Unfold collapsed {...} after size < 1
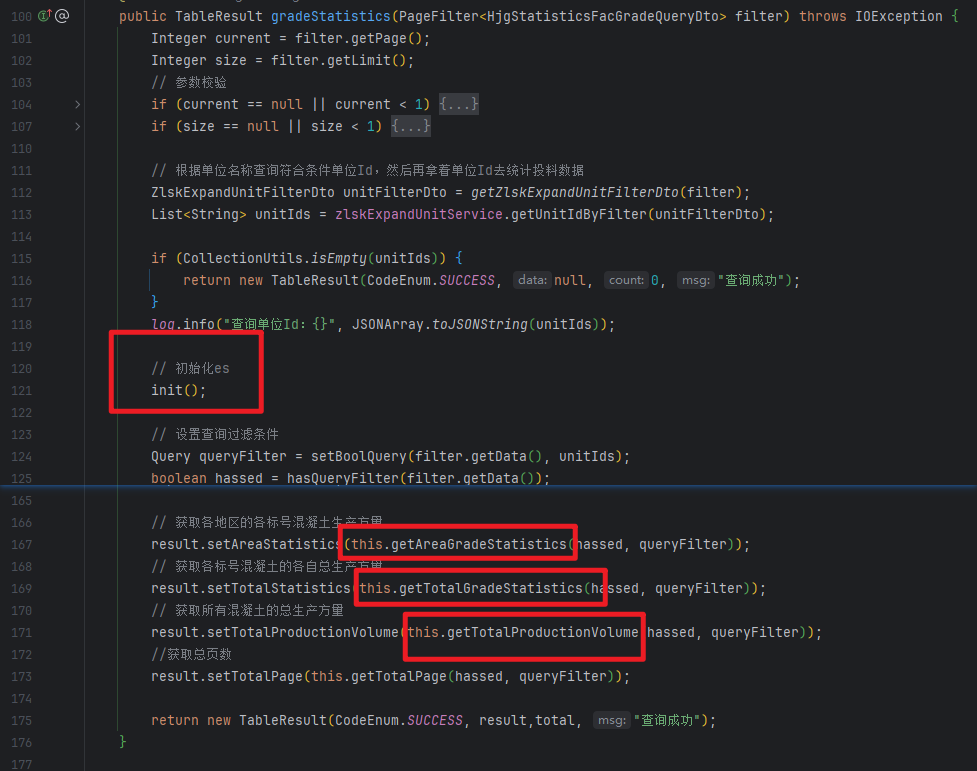The height and width of the screenshot is (771, 977). (411, 126)
